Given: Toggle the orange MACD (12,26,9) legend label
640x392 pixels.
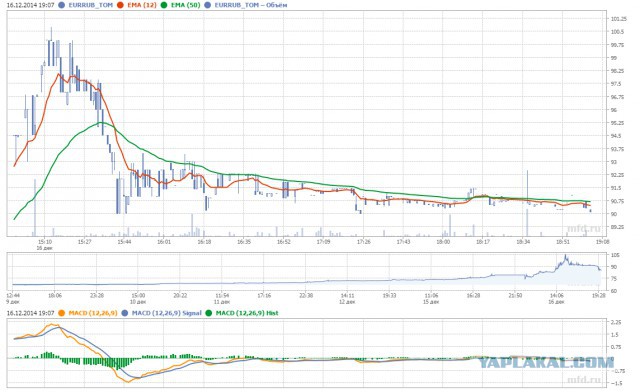Looking at the screenshot, I should 93,313.
